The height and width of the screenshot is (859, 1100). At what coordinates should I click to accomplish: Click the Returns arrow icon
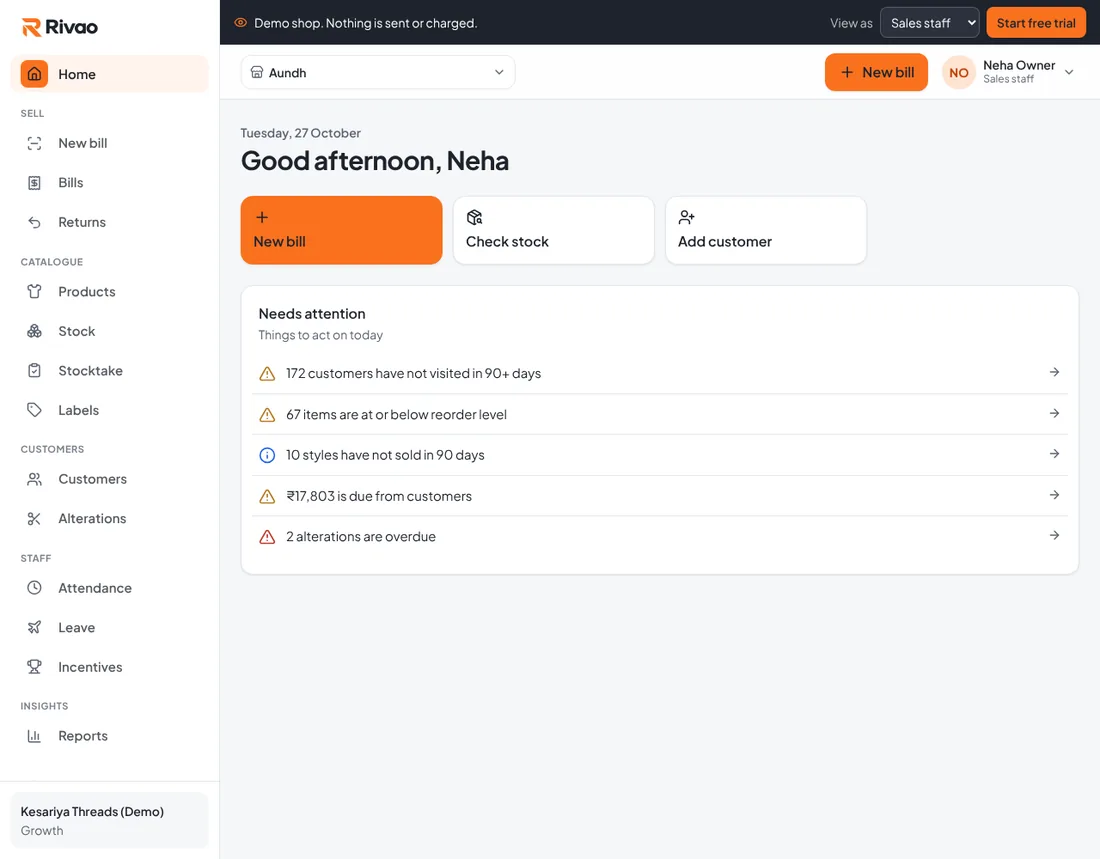[34, 222]
